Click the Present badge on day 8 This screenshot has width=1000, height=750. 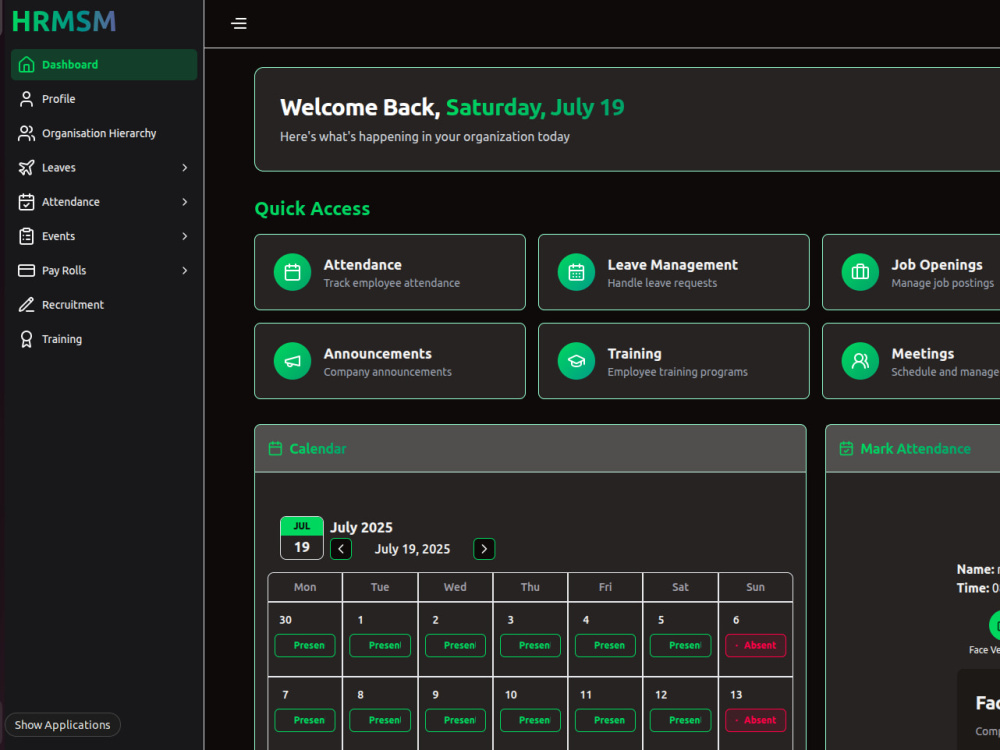[x=380, y=720]
